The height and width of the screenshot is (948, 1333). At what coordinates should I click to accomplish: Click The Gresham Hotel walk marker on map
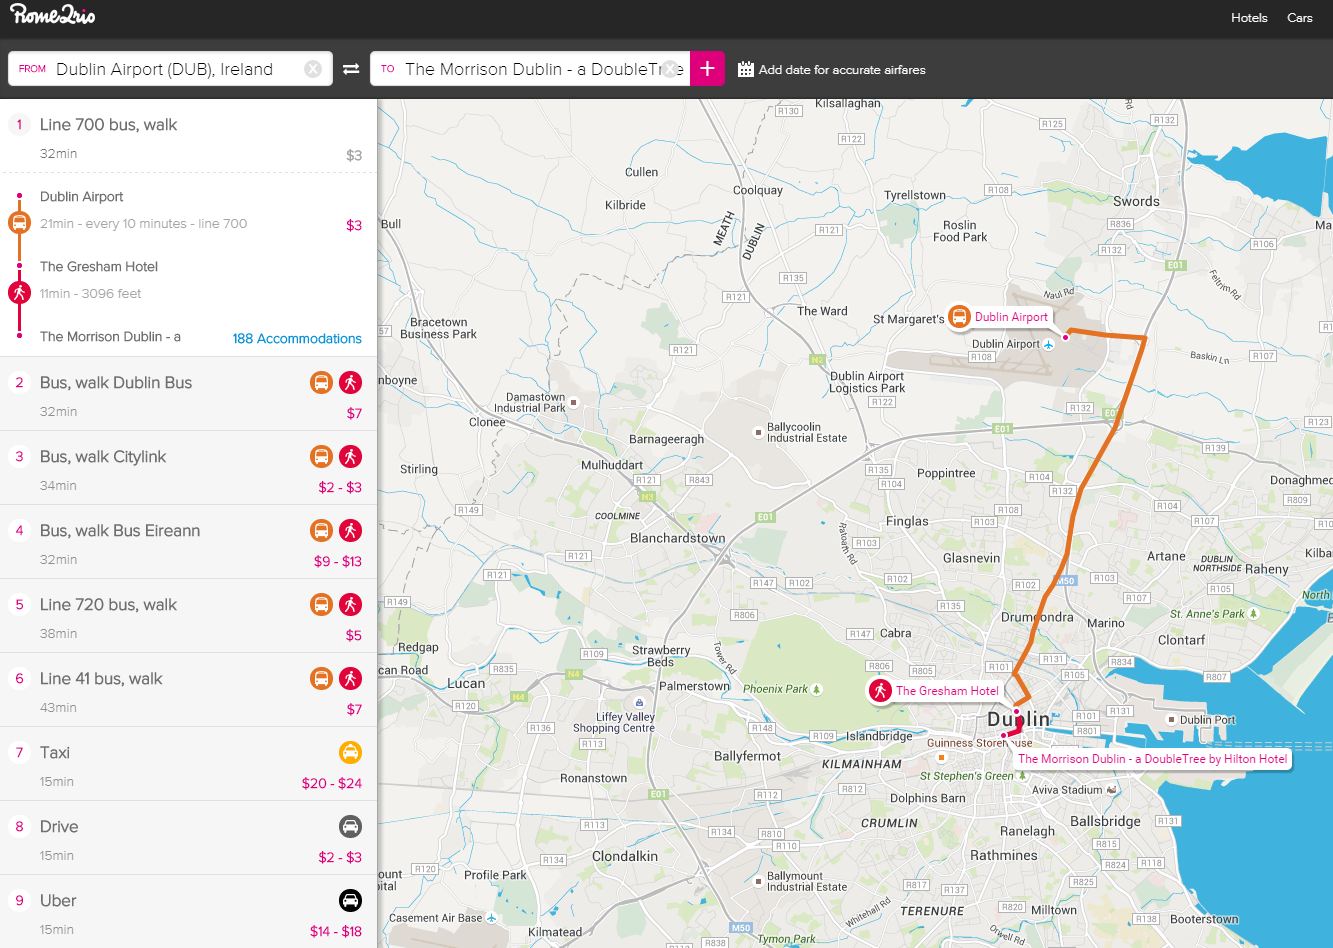(880, 690)
